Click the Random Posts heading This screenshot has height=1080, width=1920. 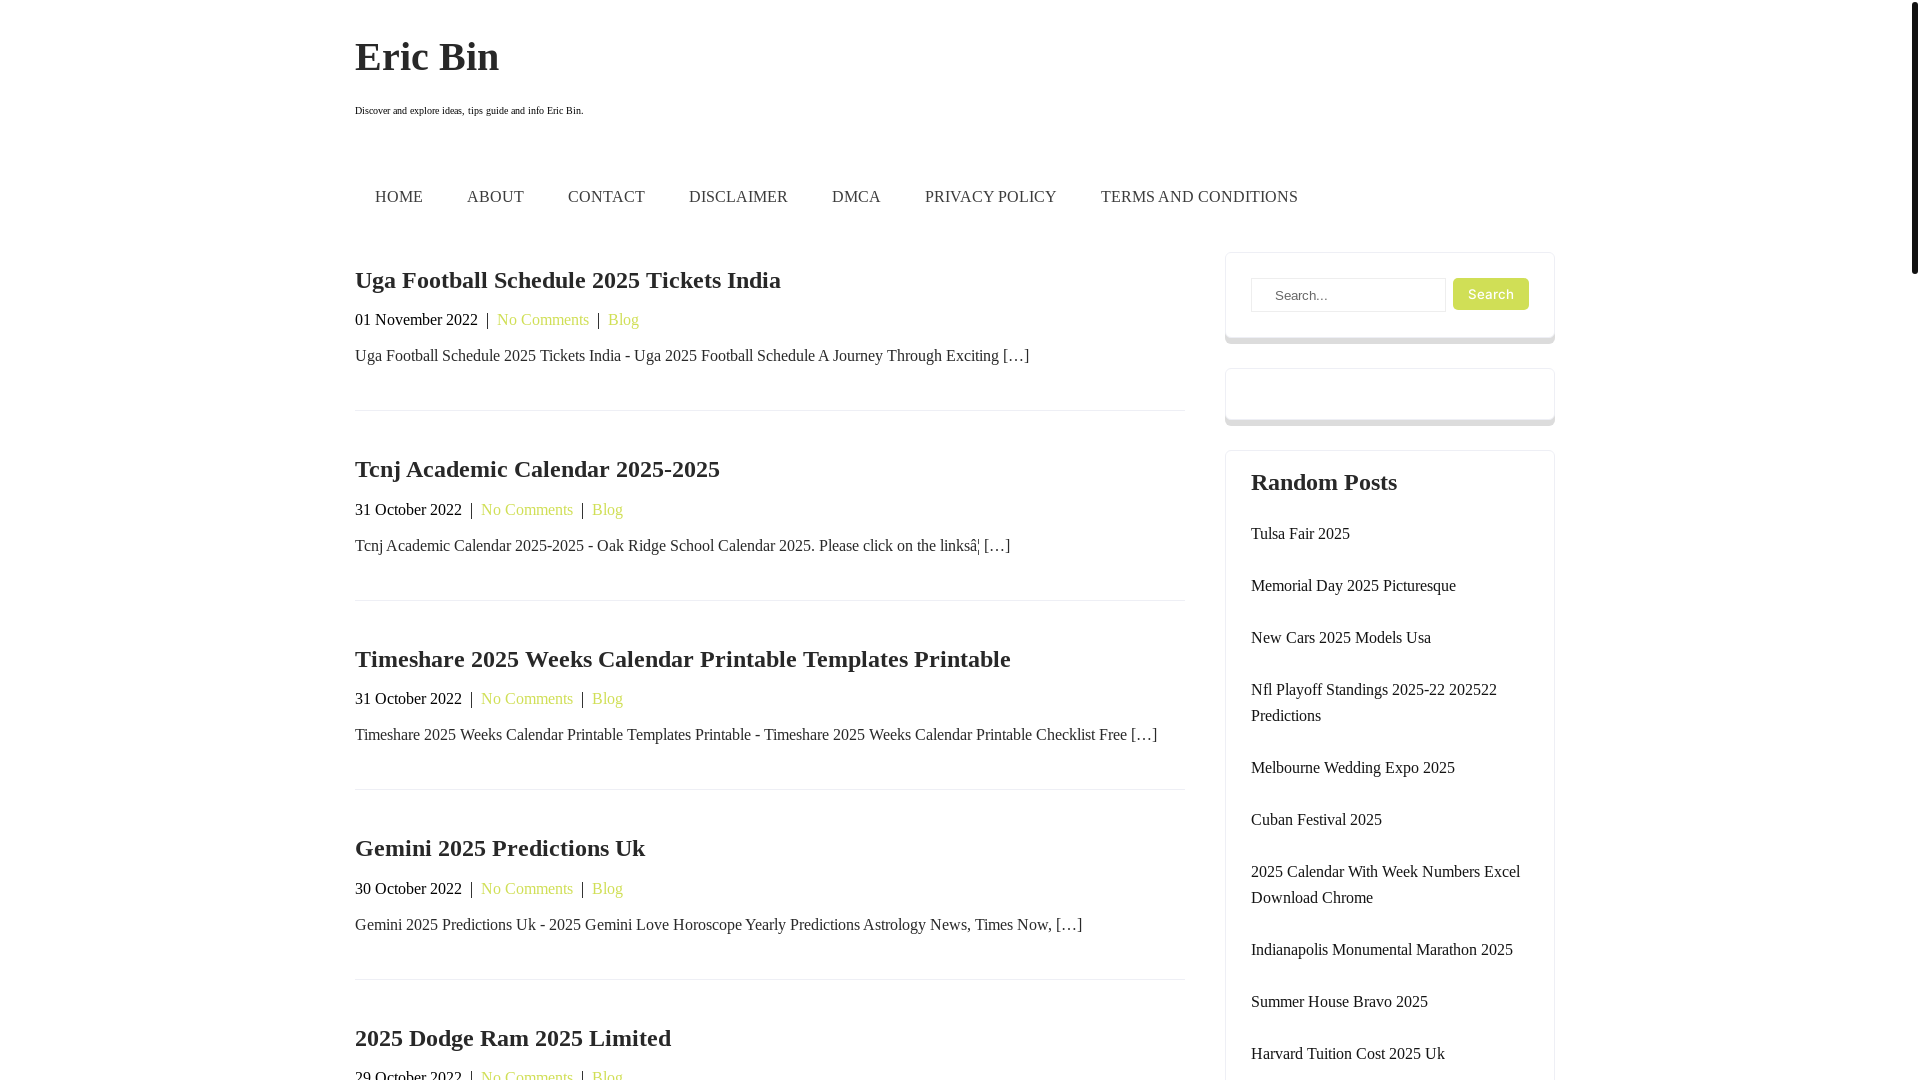(1324, 482)
